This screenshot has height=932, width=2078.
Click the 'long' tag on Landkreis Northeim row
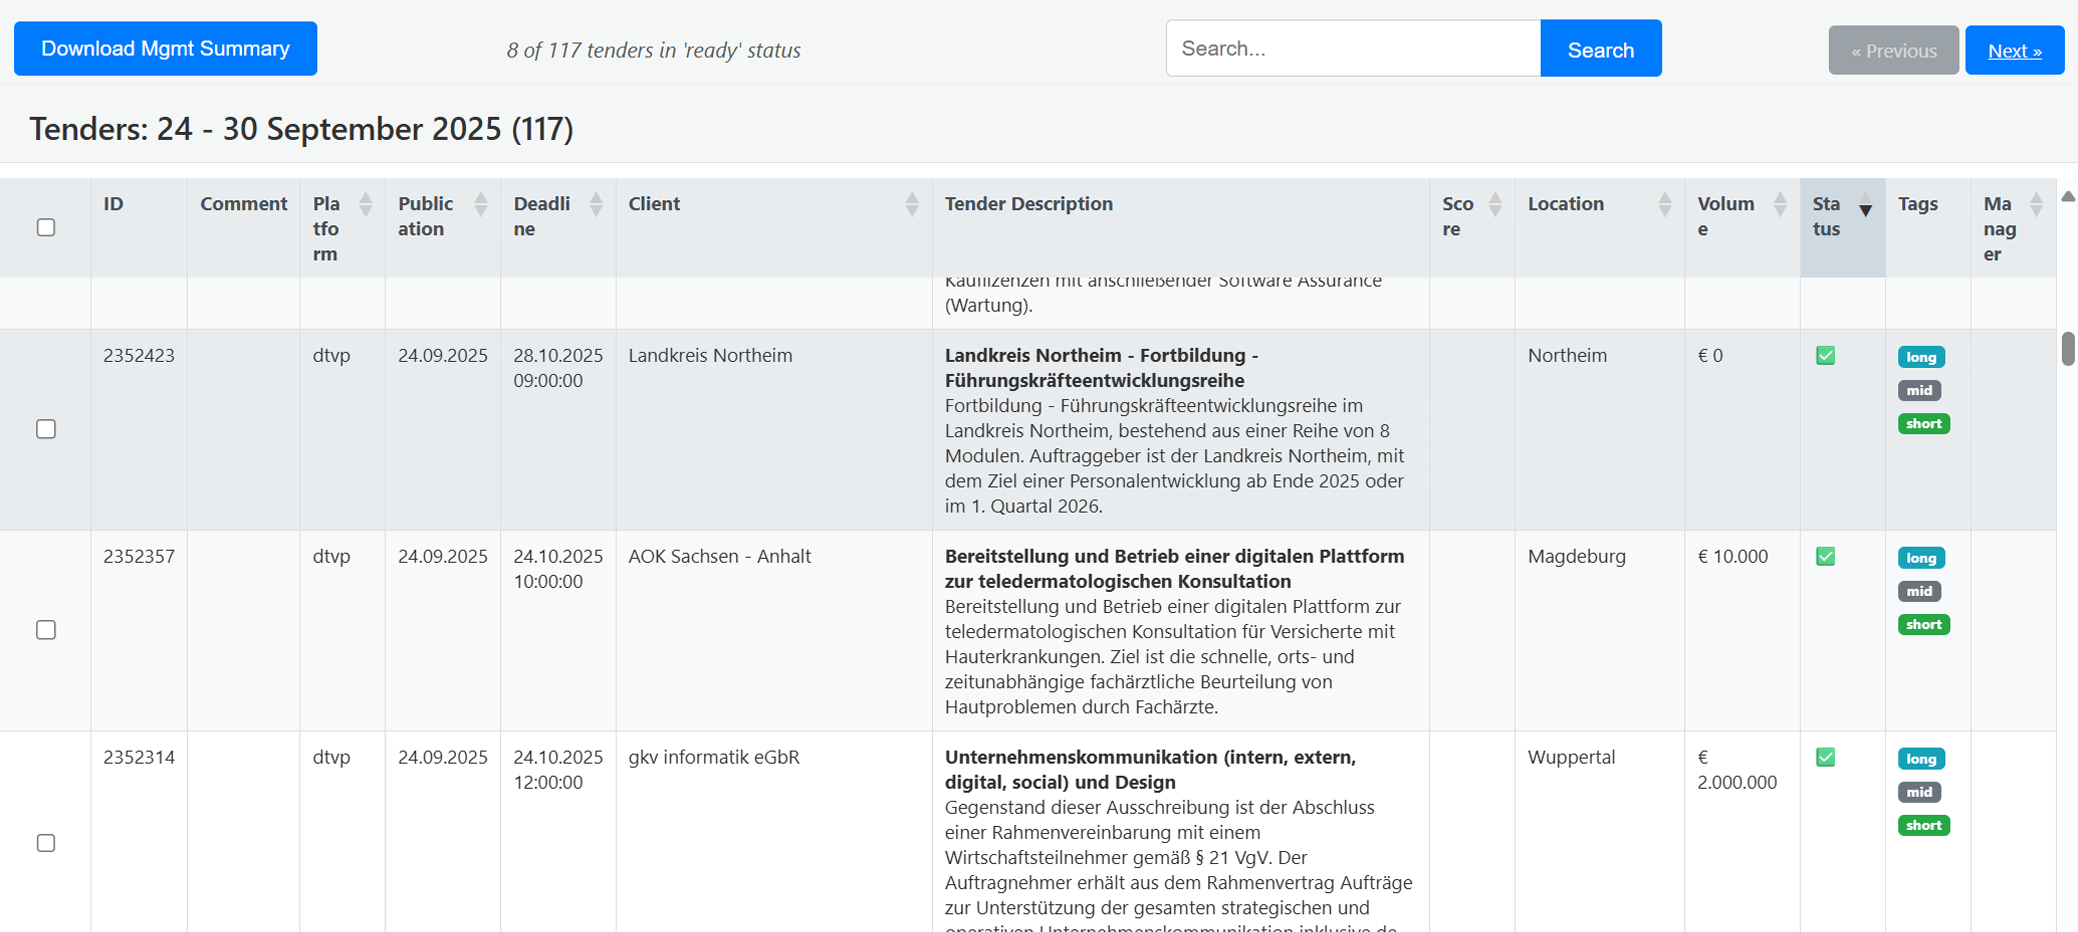pos(1920,357)
